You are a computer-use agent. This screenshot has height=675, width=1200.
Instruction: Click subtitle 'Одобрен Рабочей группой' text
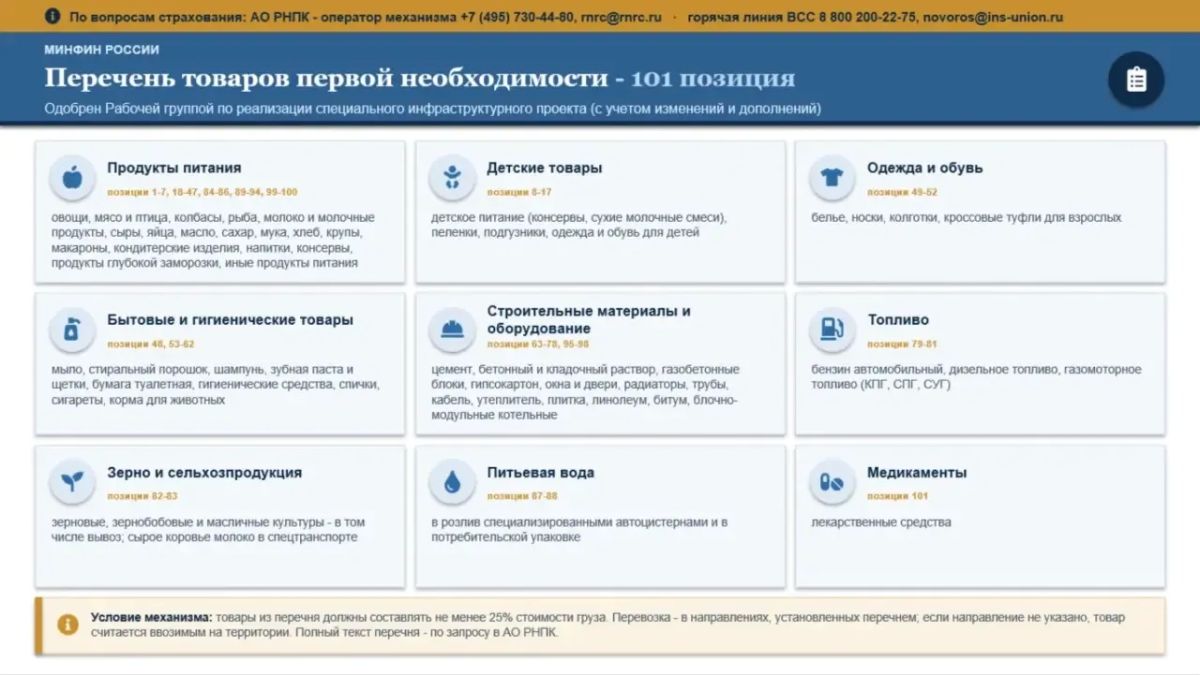pyautogui.click(x=432, y=108)
